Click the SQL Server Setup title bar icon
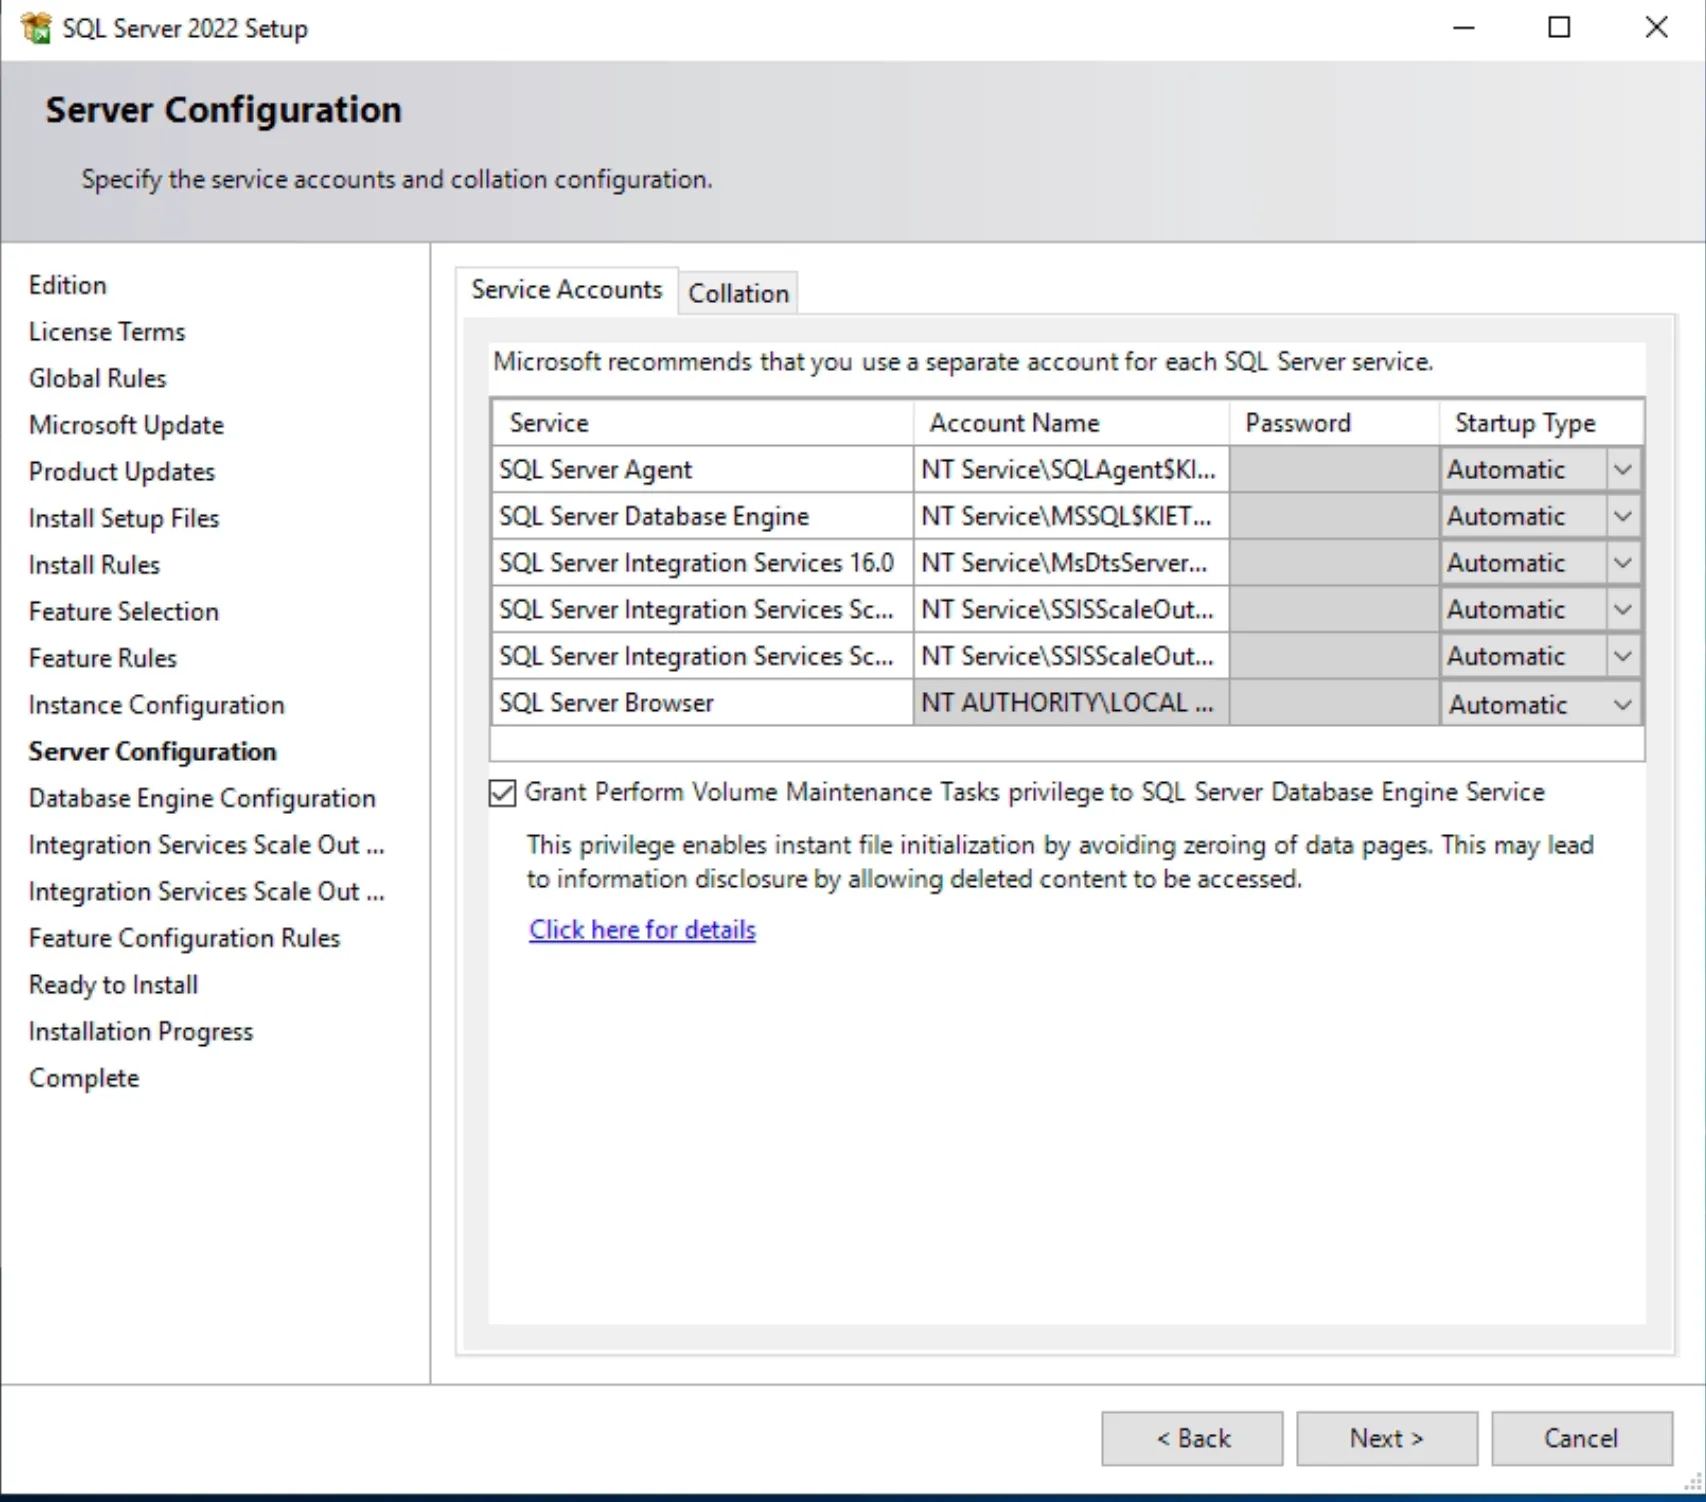This screenshot has width=1706, height=1502. pos(35,28)
